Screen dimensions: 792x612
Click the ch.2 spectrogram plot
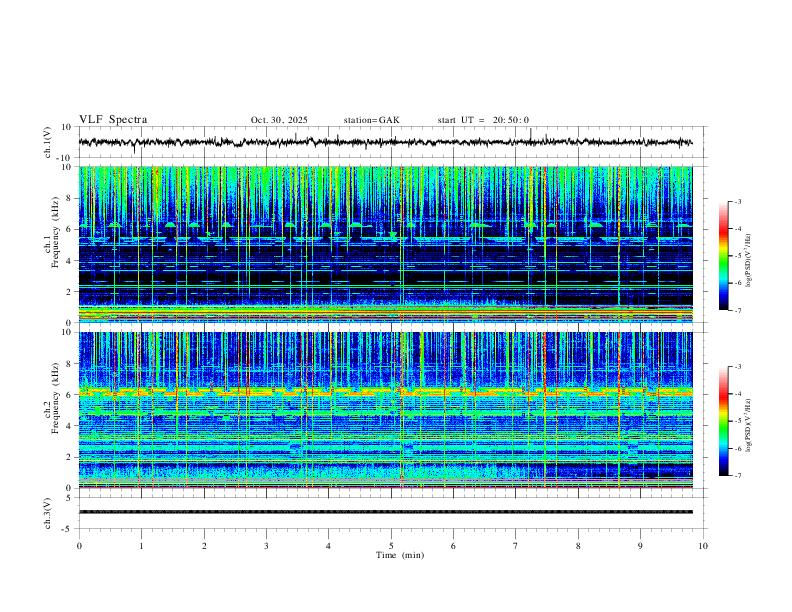coord(385,410)
